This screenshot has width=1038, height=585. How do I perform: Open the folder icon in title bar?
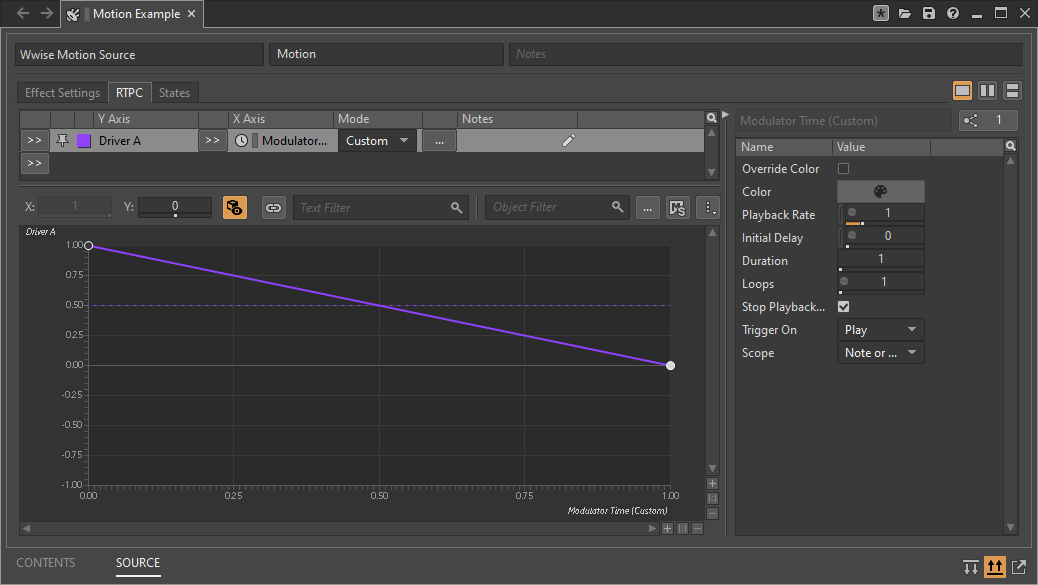tap(905, 13)
